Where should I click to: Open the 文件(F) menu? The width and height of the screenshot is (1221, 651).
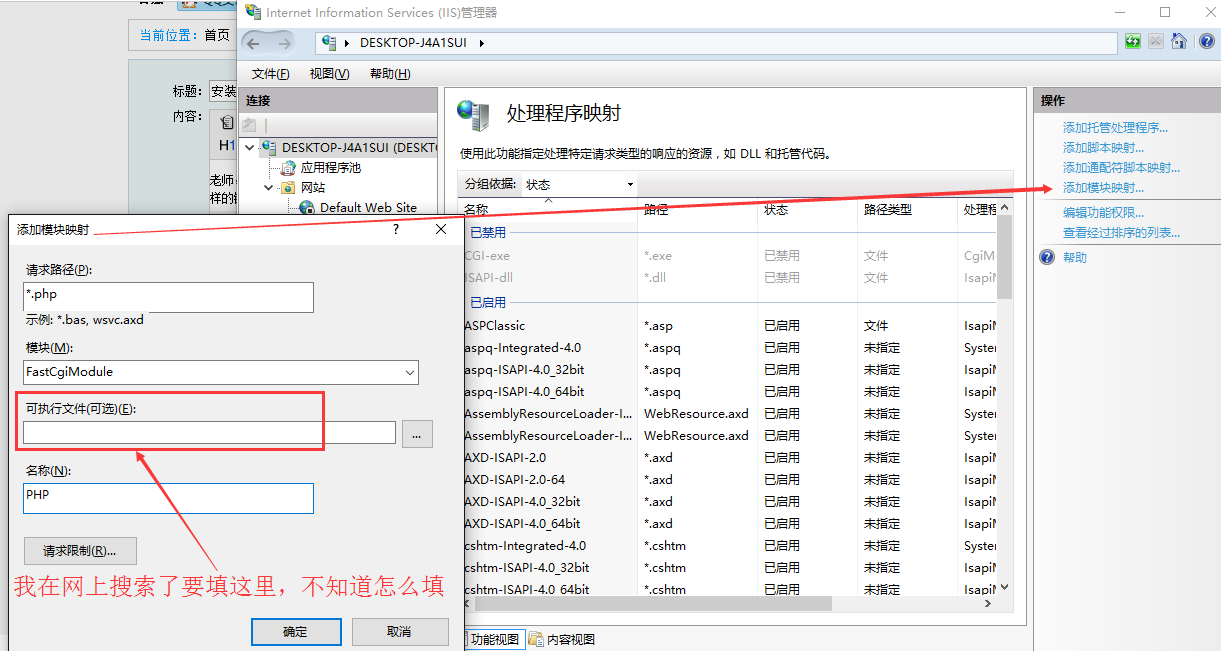point(270,74)
